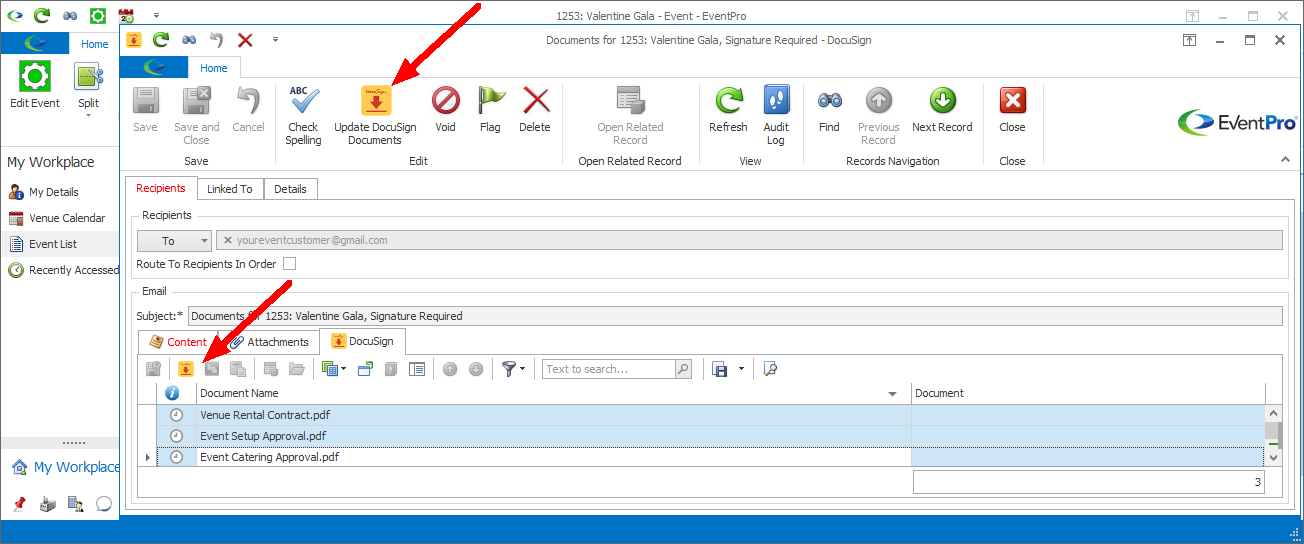Click the grid vertical scrollbar down arrow
Image resolution: width=1304 pixels, height=544 pixels.
(x=1273, y=456)
